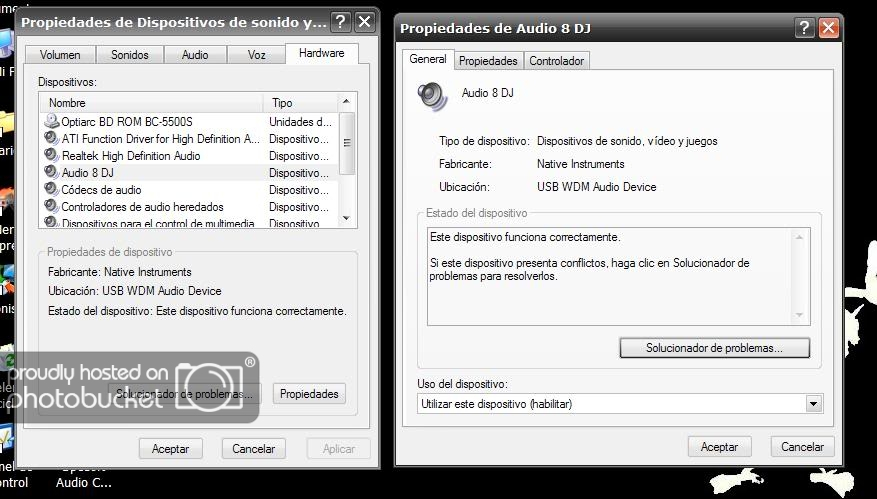The width and height of the screenshot is (877, 499).
Task: Select the Hardware tab
Action: (322, 53)
